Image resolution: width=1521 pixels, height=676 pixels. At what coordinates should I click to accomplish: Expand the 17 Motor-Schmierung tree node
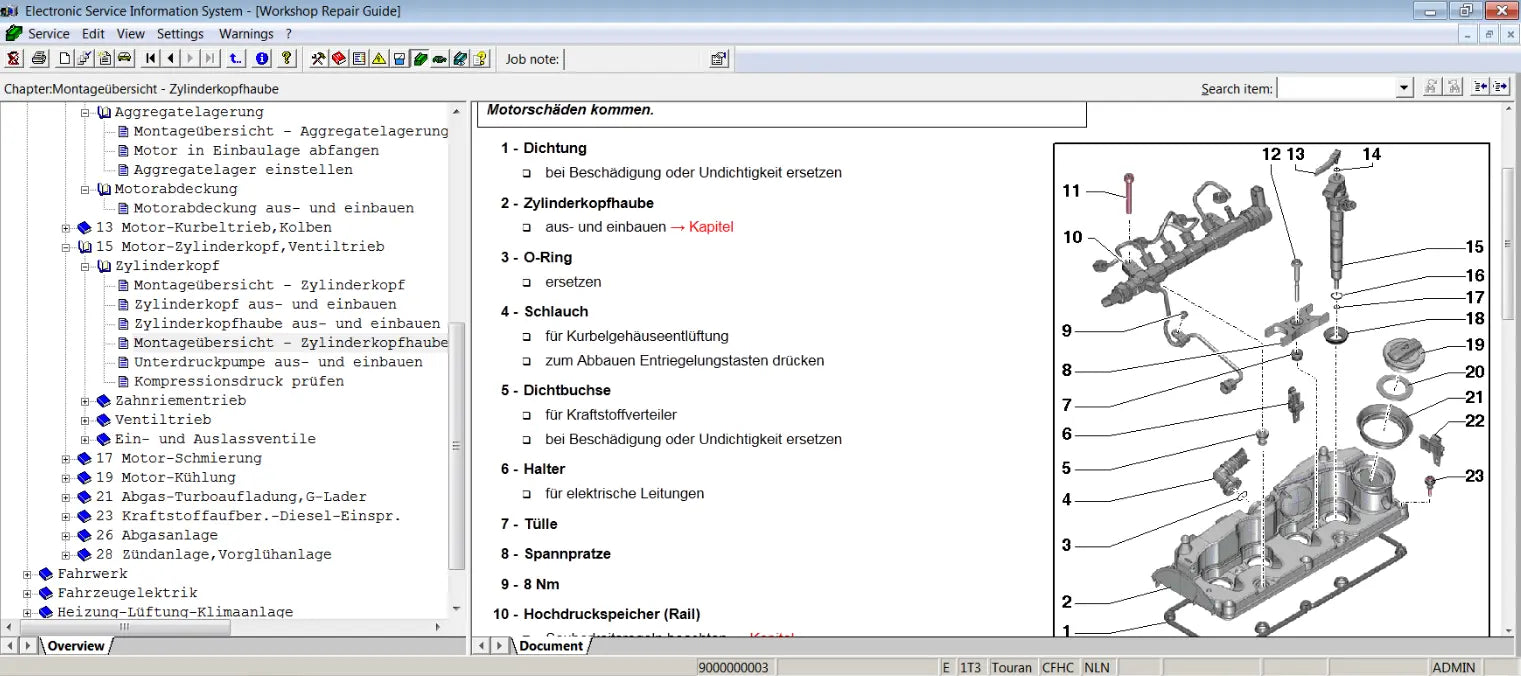[x=67, y=458]
